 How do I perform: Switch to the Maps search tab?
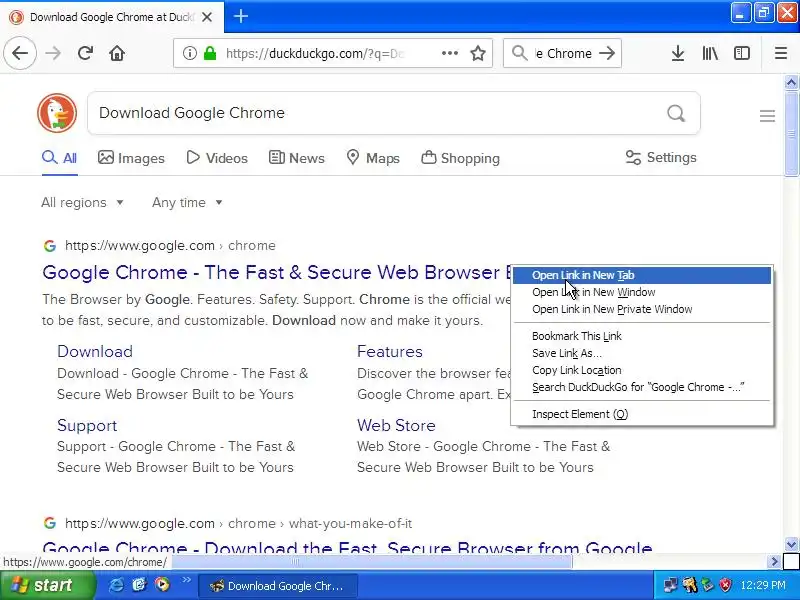pyautogui.click(x=372, y=158)
